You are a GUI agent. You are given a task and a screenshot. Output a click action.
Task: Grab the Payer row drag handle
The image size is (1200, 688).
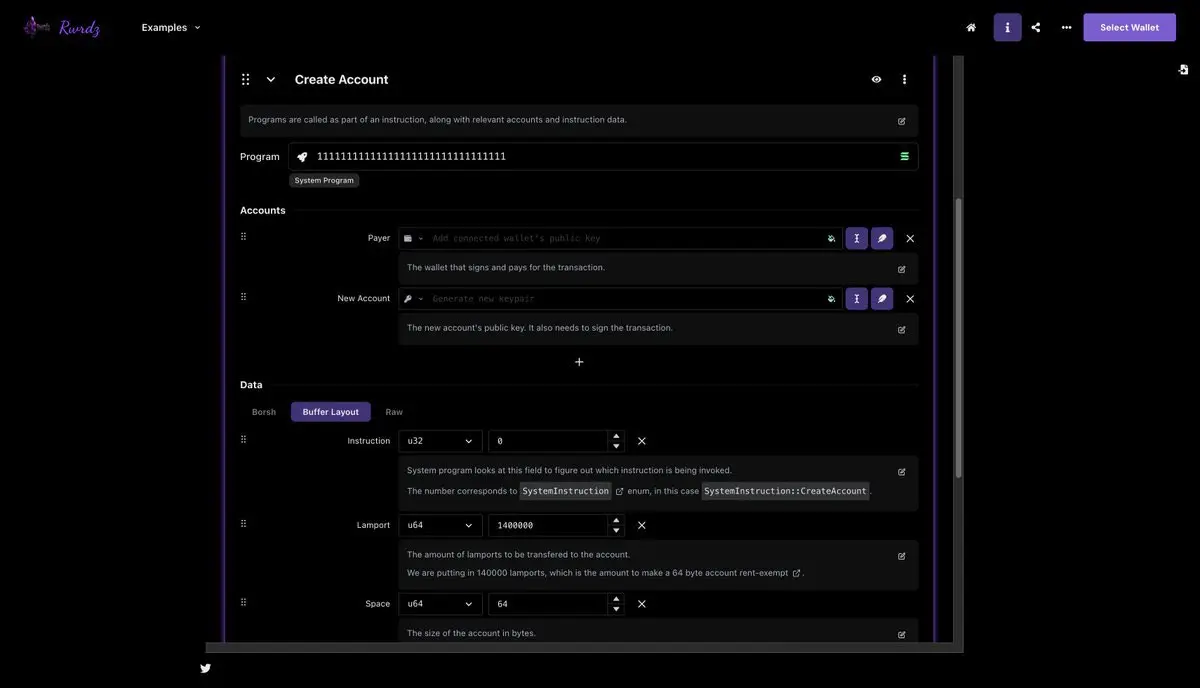(x=243, y=236)
